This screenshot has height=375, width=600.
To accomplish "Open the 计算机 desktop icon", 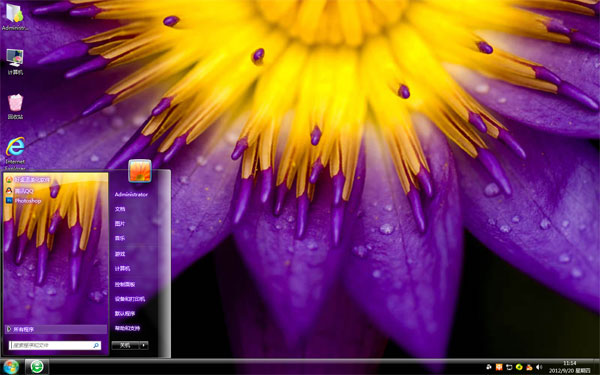I will point(15,61).
